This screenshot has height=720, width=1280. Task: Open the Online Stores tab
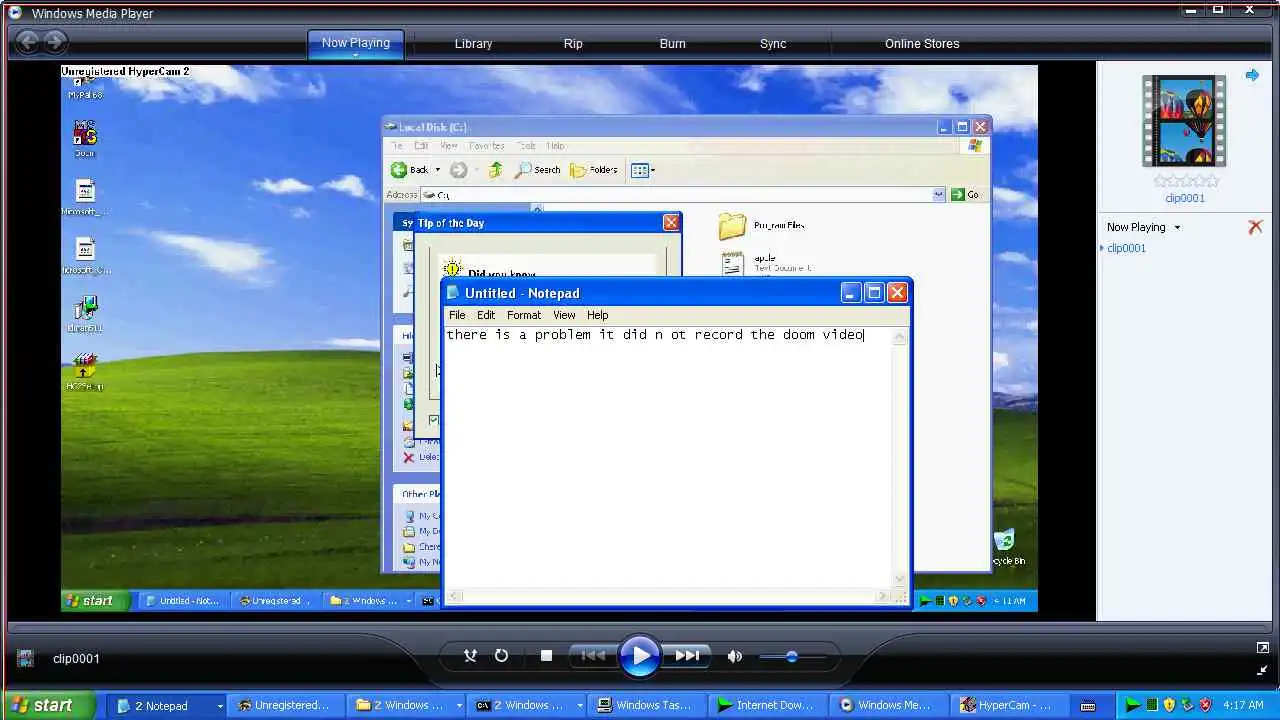point(922,44)
